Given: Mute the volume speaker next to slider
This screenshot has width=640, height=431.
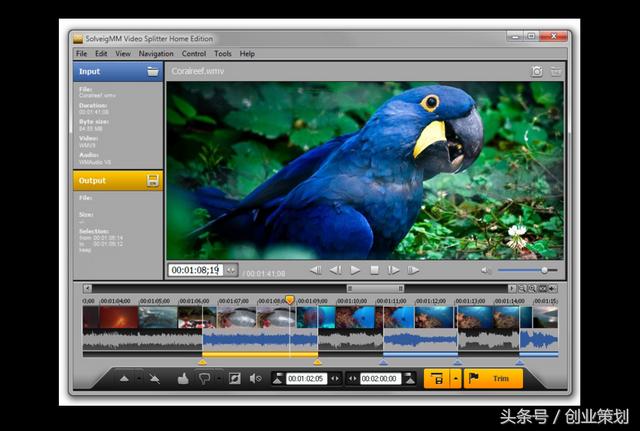Looking at the screenshot, I should pos(486,270).
